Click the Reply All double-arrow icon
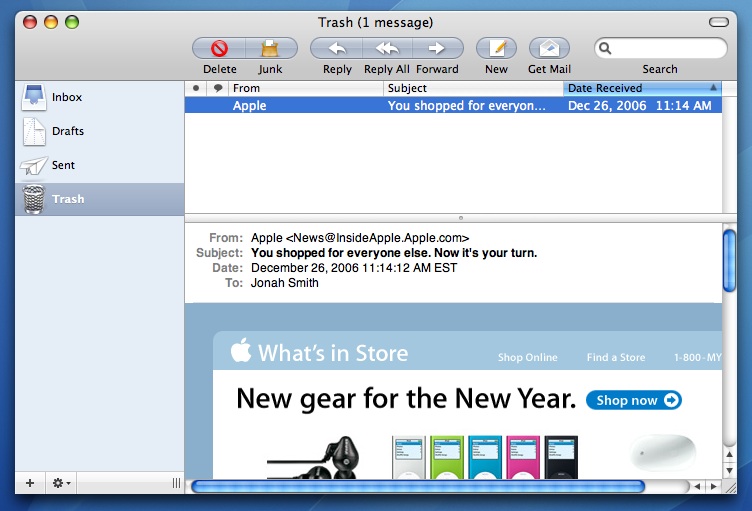Viewport: 752px width, 511px height. click(387, 48)
